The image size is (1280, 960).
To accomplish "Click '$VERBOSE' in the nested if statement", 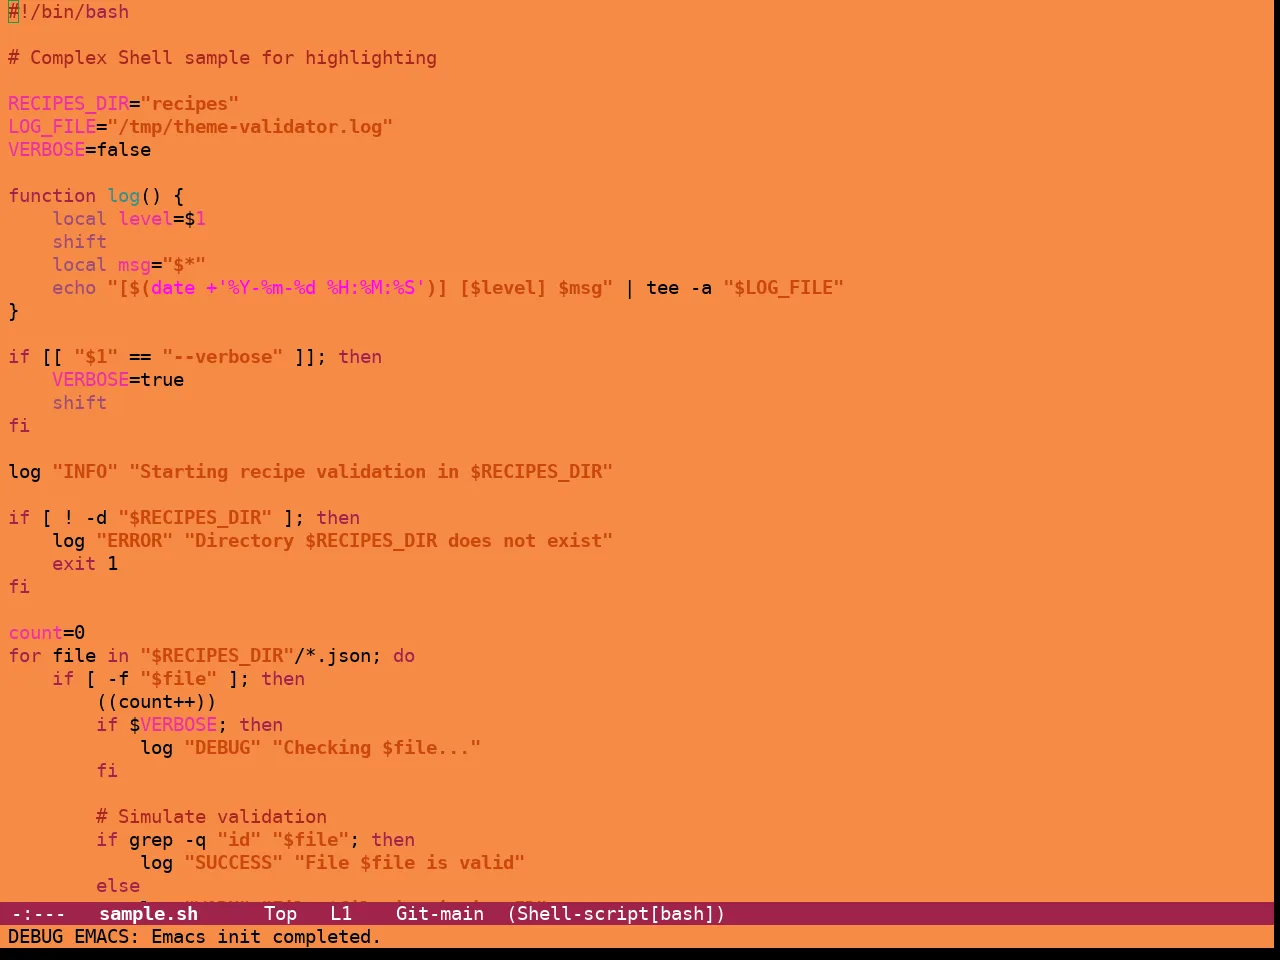I will point(173,725).
